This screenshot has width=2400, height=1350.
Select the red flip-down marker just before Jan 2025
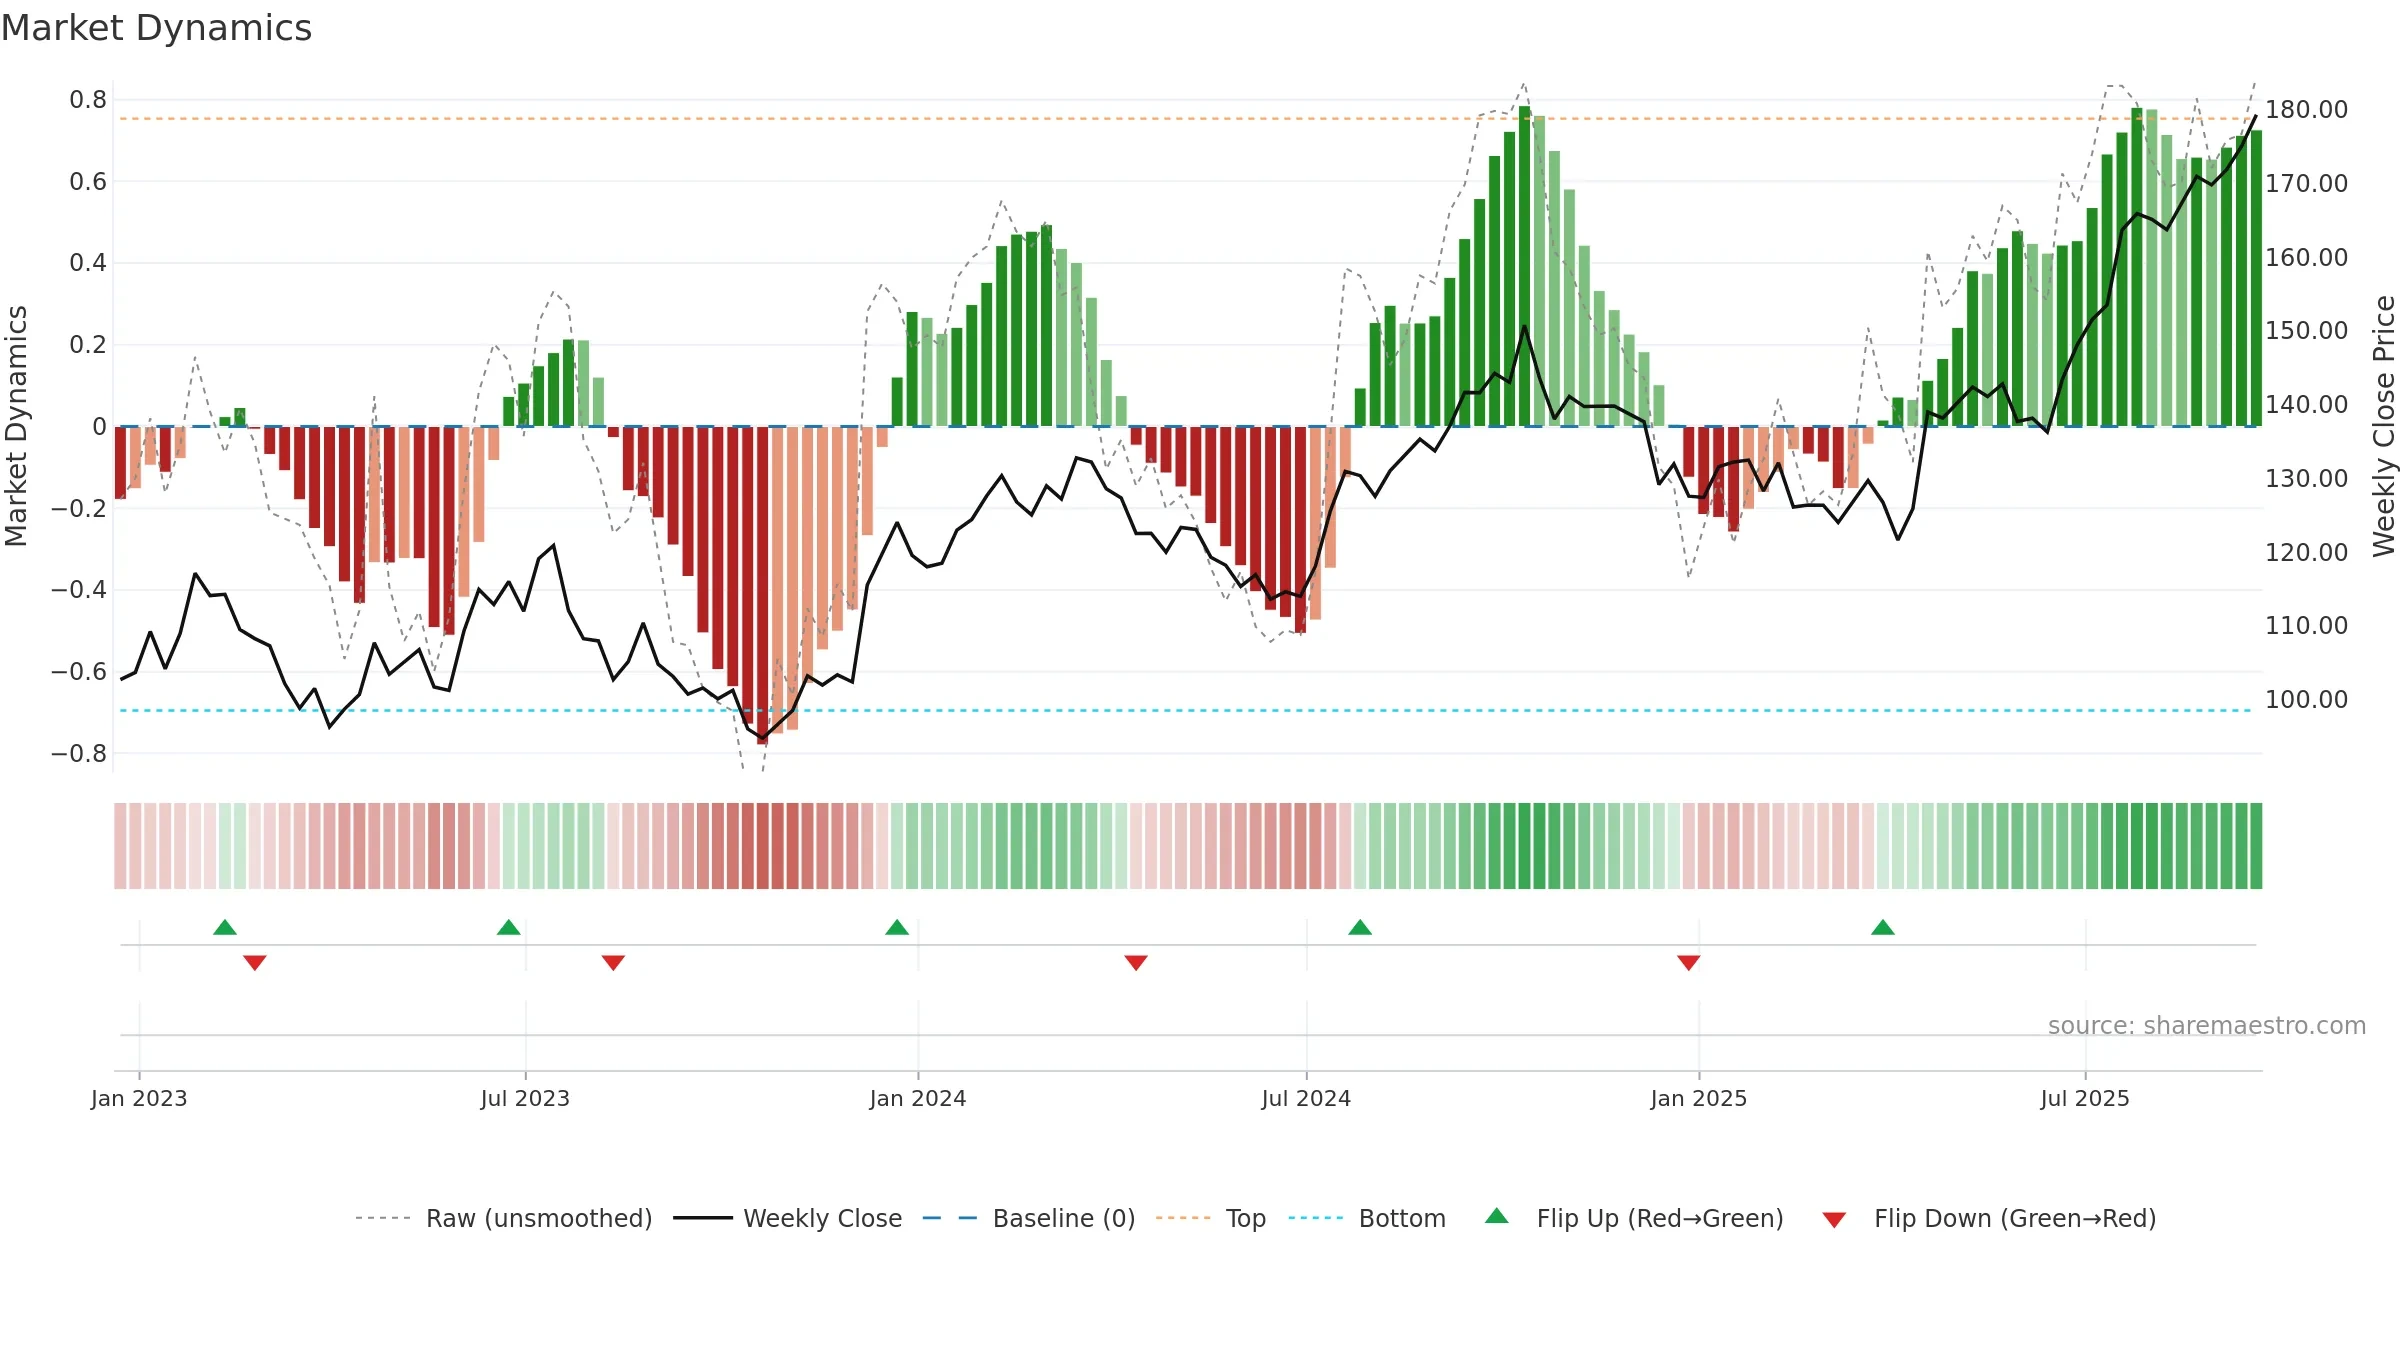(x=1689, y=962)
